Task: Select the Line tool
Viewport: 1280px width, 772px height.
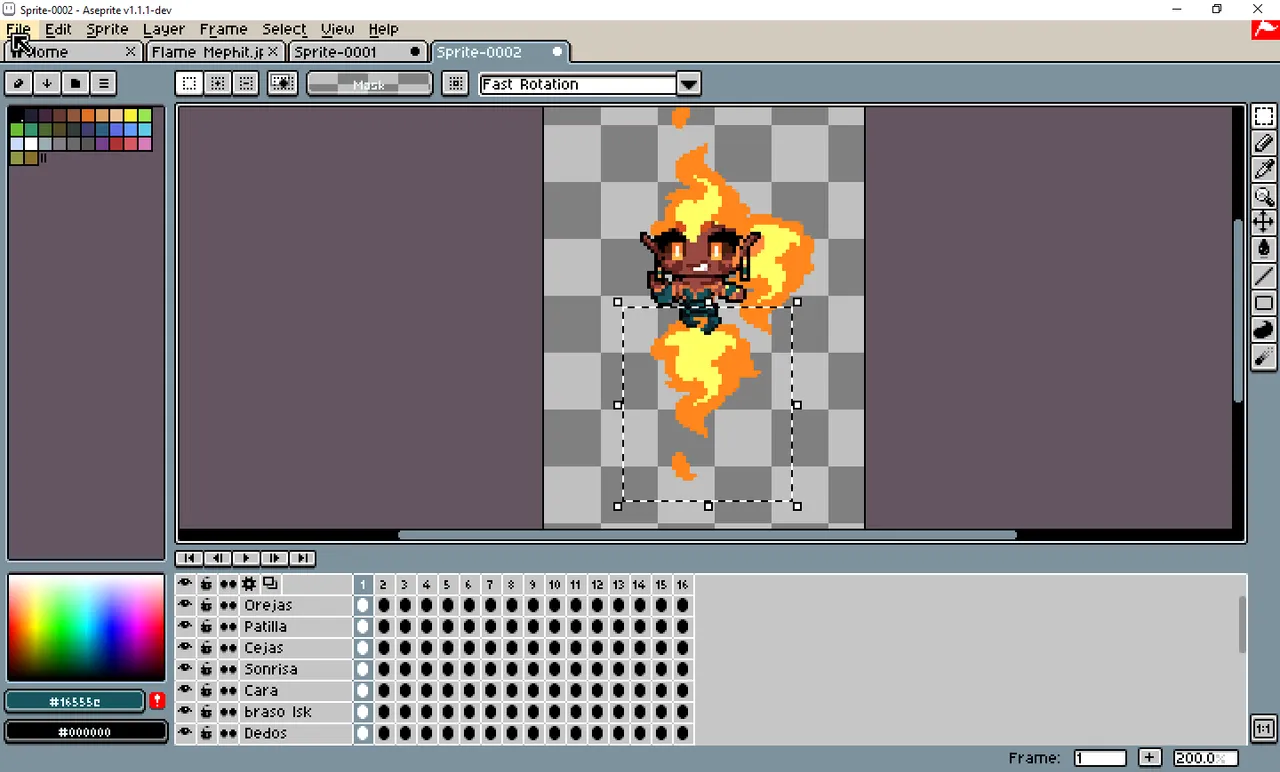Action: point(1263,276)
